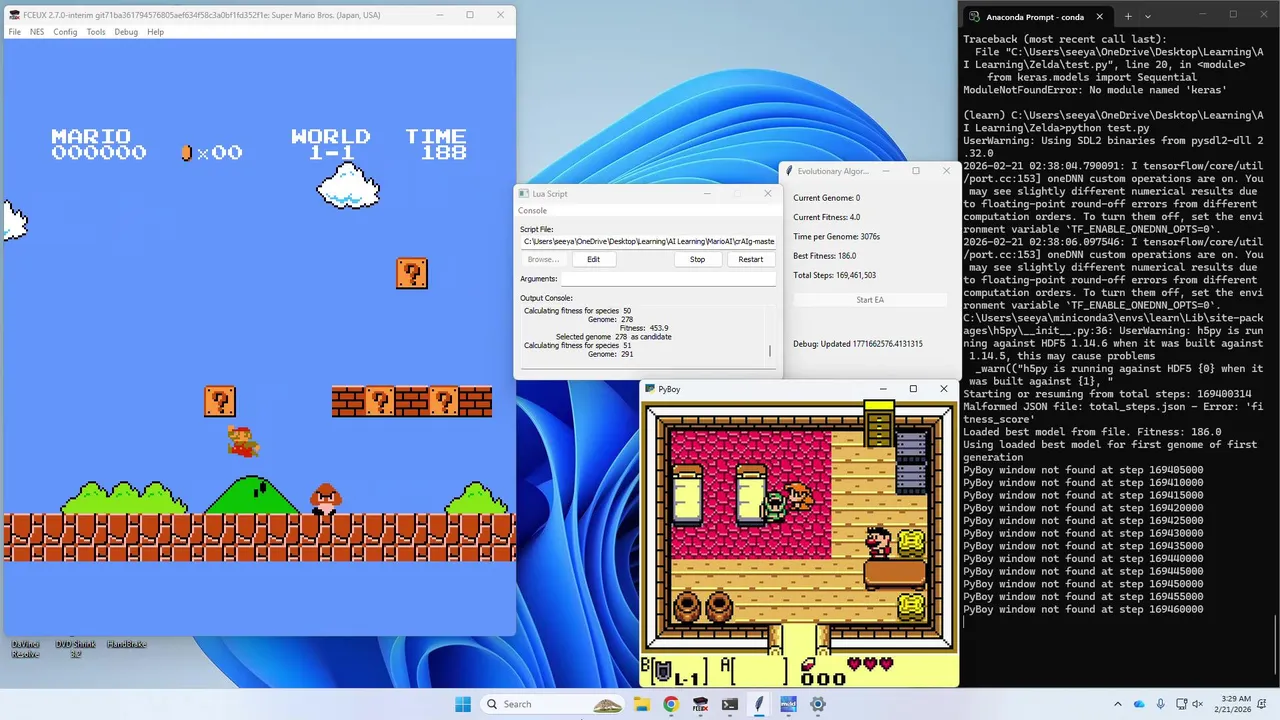Click the Evolutionary Algorithm window feather icon
This screenshot has width=1280, height=720.
click(x=788, y=171)
